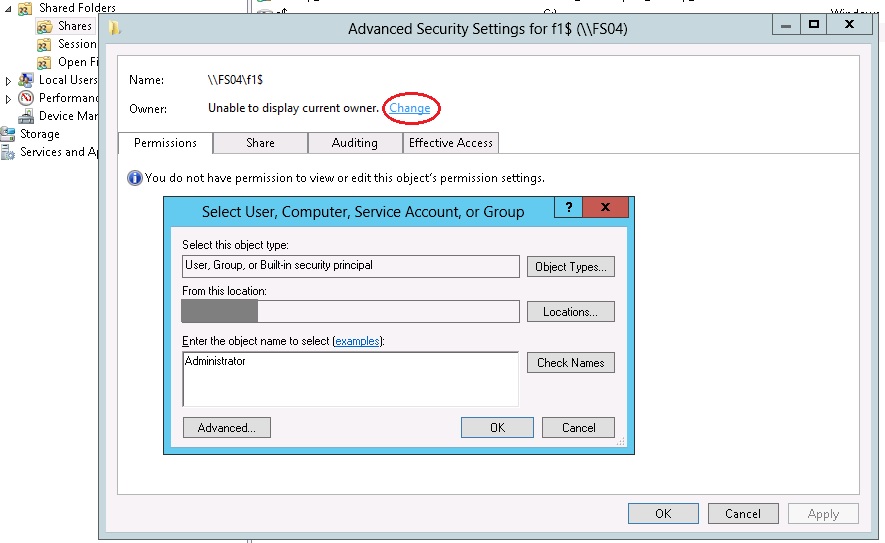Click the Check Names button

click(571, 362)
